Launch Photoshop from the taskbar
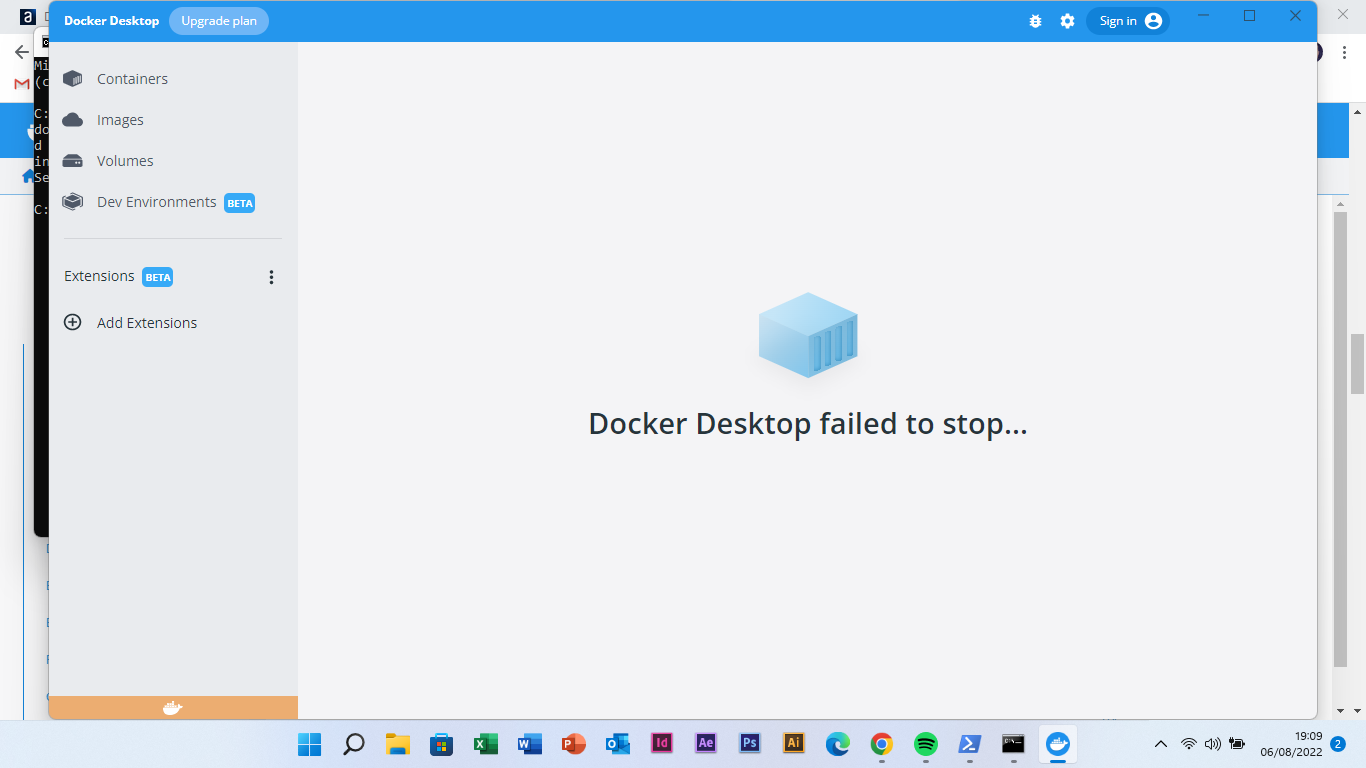The height and width of the screenshot is (768, 1366). coord(749,743)
